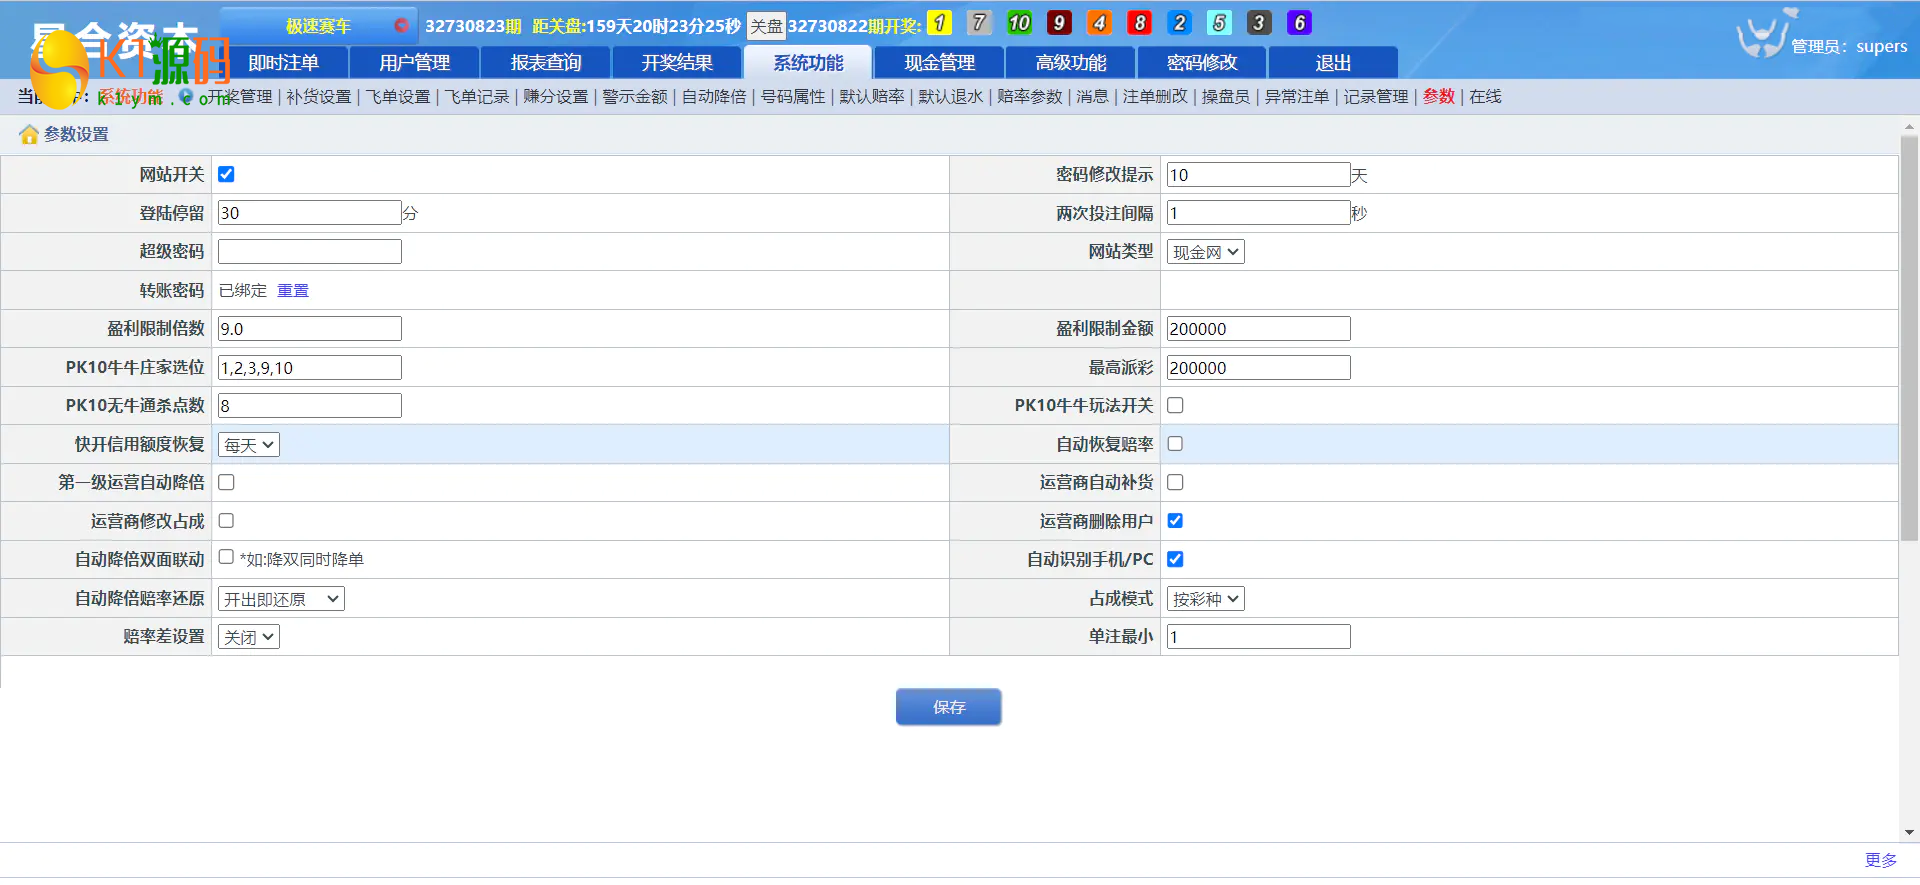Open the 网站类型 dropdown
Image resolution: width=1920 pixels, height=885 pixels.
pos(1205,252)
